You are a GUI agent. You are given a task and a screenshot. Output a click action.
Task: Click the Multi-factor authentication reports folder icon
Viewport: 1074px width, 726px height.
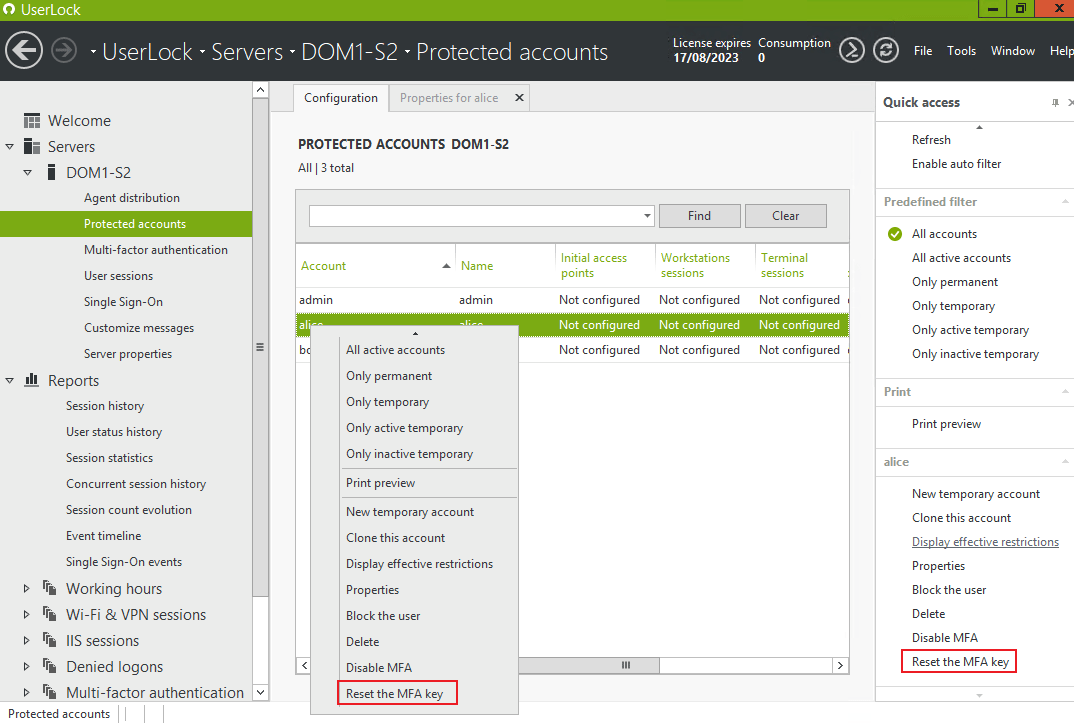(x=50, y=692)
